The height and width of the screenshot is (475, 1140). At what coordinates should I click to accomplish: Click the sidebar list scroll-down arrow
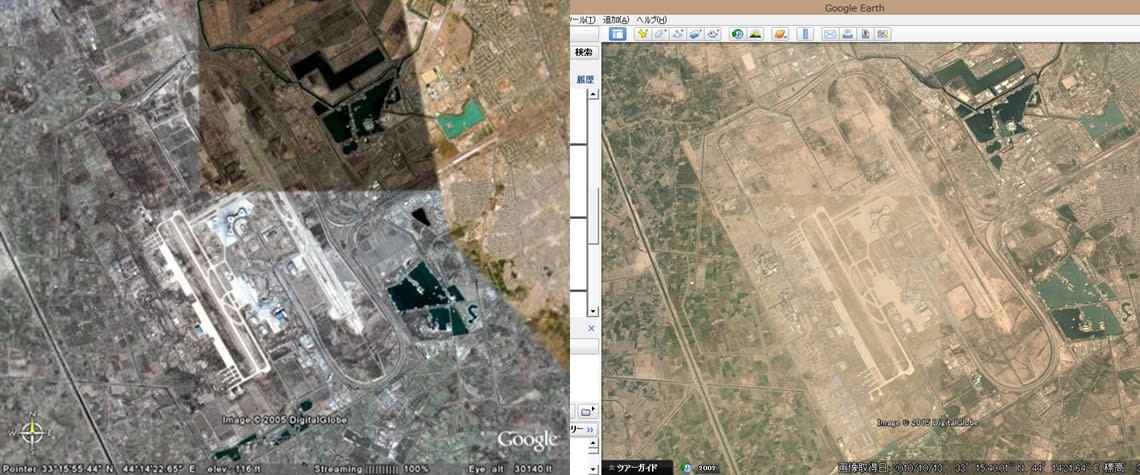pyautogui.click(x=593, y=311)
